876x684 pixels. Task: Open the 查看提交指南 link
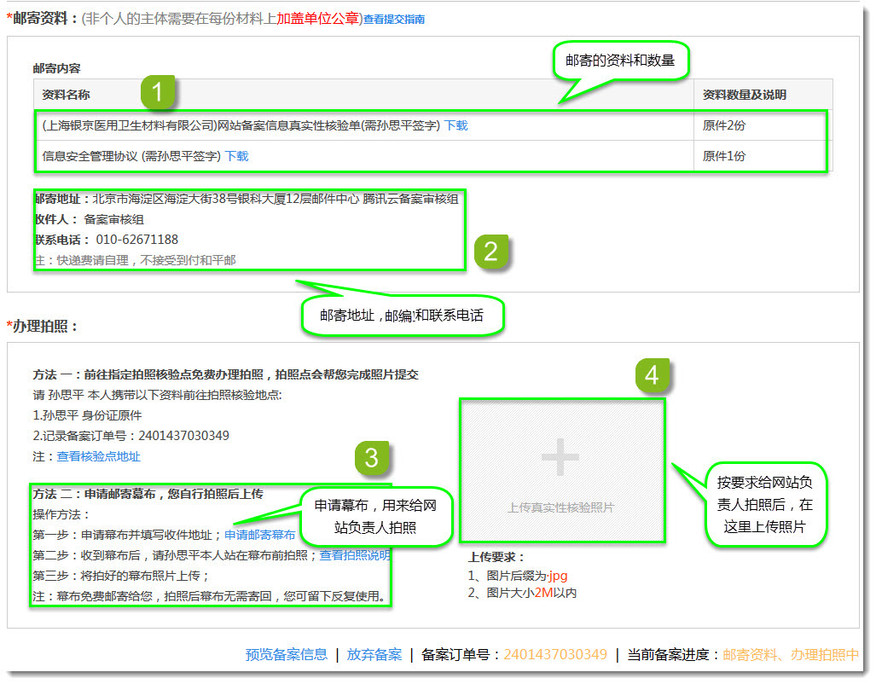point(394,19)
